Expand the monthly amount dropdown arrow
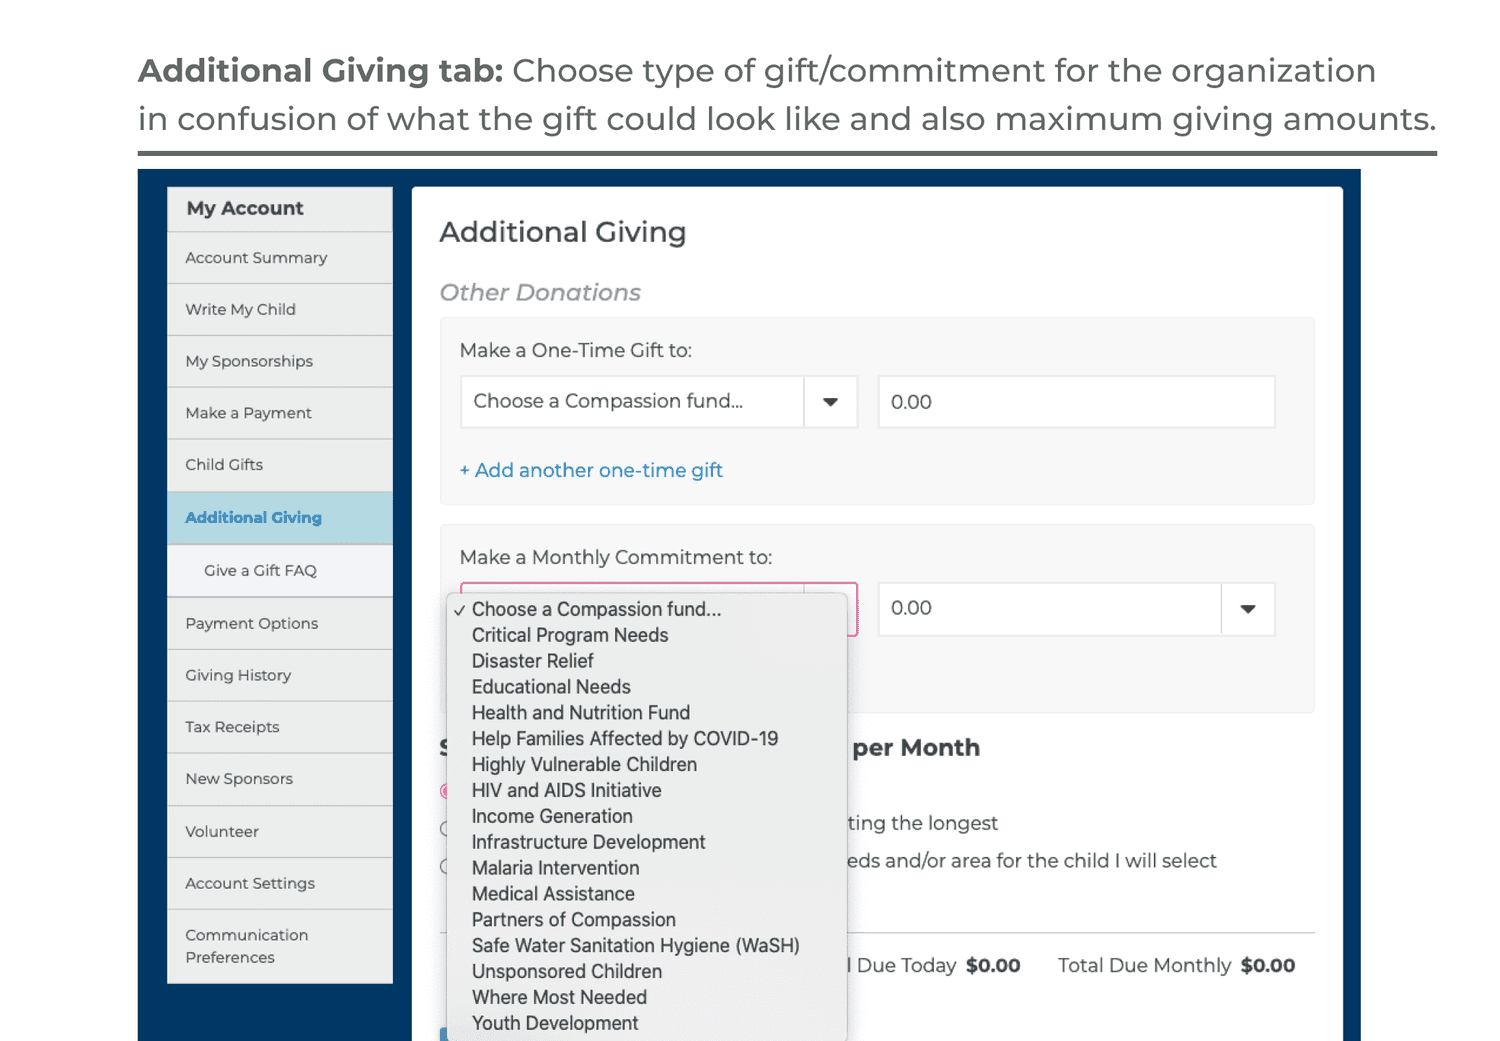 [1248, 609]
